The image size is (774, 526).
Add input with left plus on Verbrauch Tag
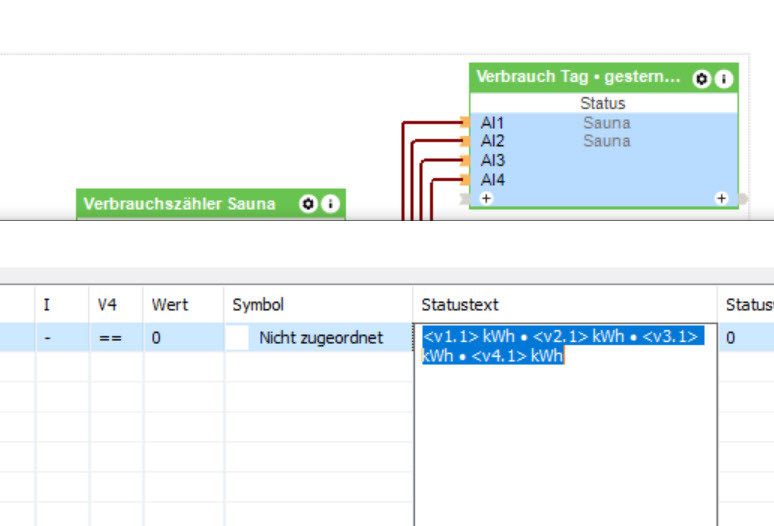click(486, 198)
